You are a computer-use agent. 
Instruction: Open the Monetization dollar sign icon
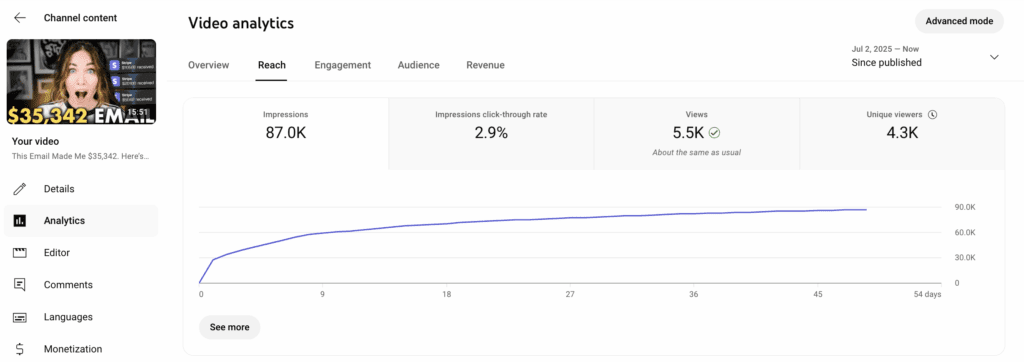point(20,349)
